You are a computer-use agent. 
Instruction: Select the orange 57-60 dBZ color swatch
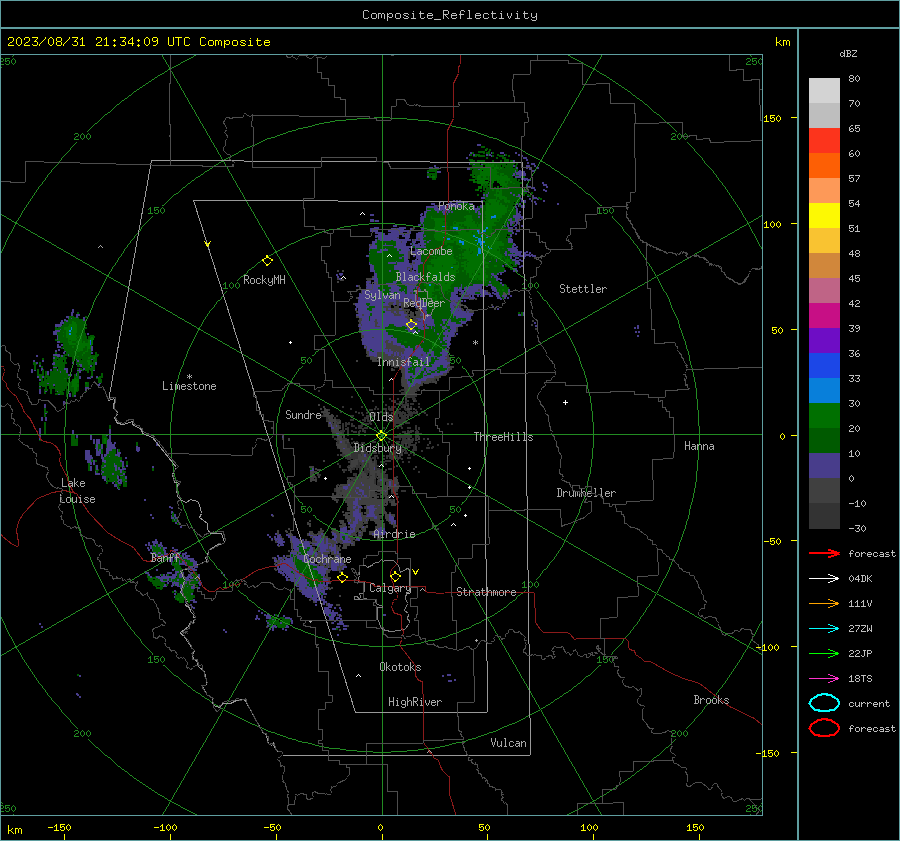pyautogui.click(x=824, y=165)
